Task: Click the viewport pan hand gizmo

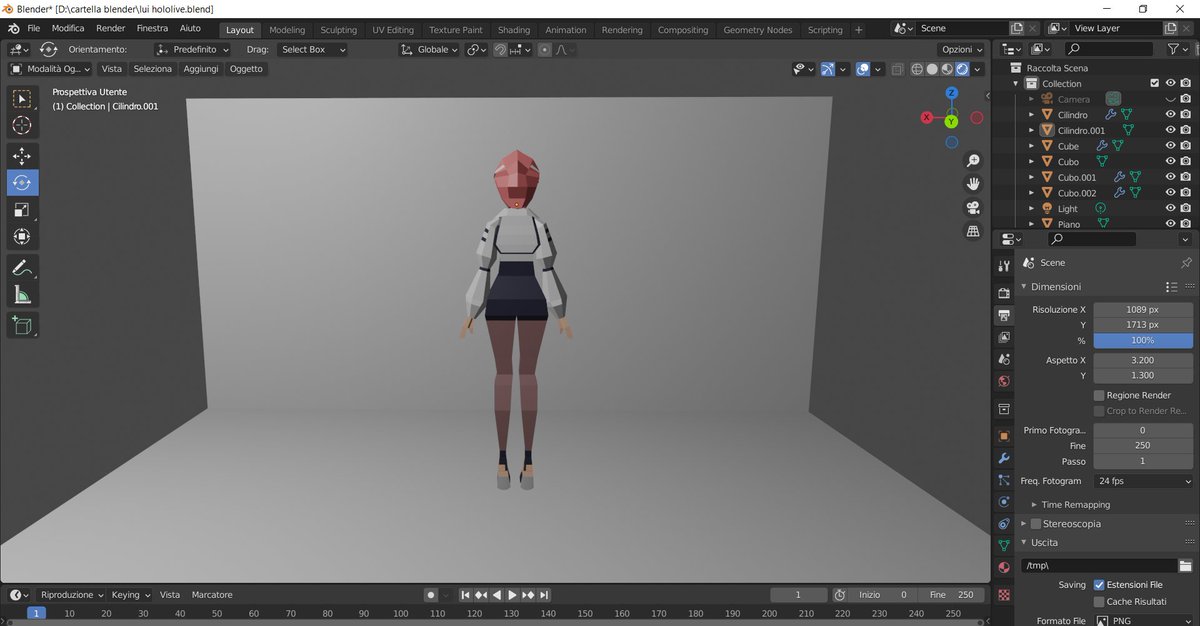Action: click(973, 184)
